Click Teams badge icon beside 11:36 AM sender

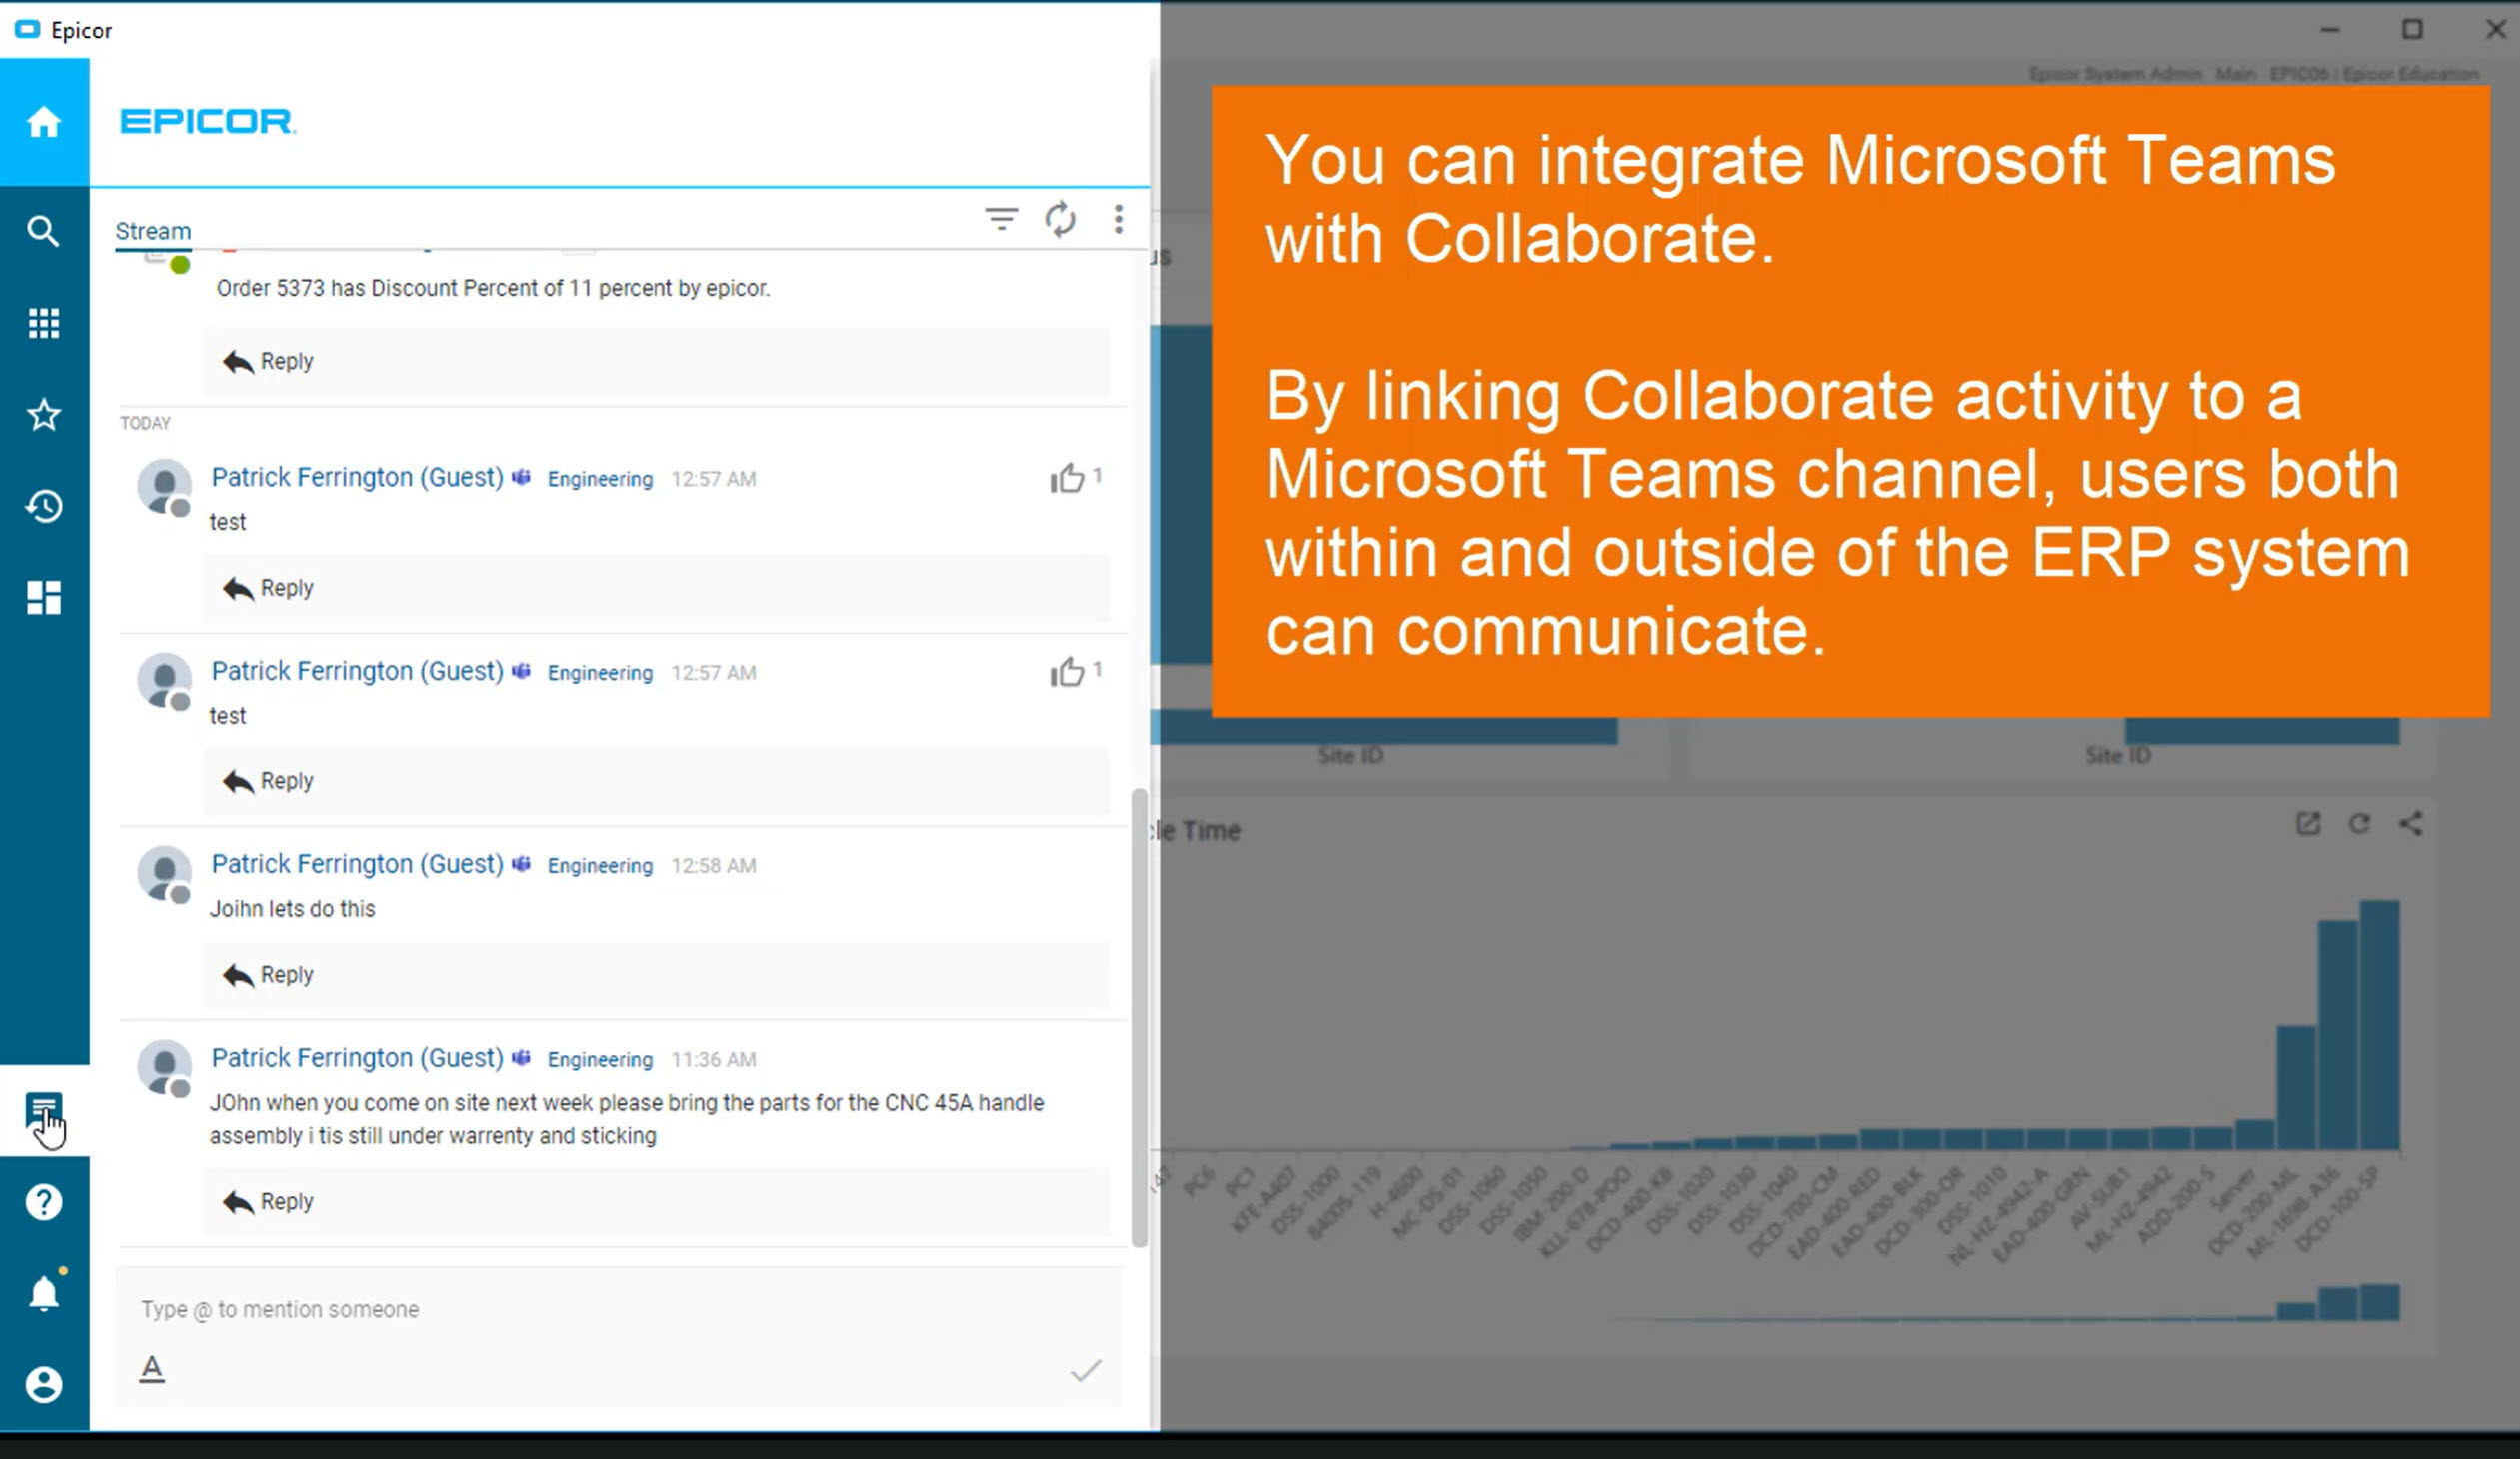click(521, 1058)
